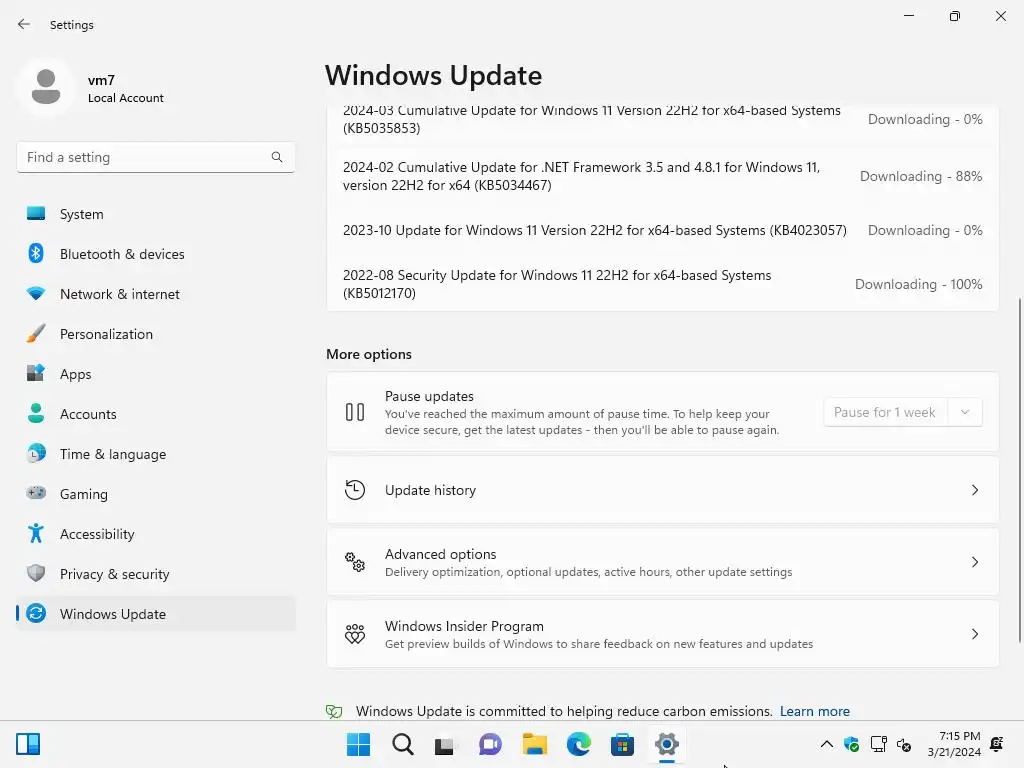Screen dimensions: 1024x768
Task: Click the network tray icon
Action: pyautogui.click(x=878, y=744)
